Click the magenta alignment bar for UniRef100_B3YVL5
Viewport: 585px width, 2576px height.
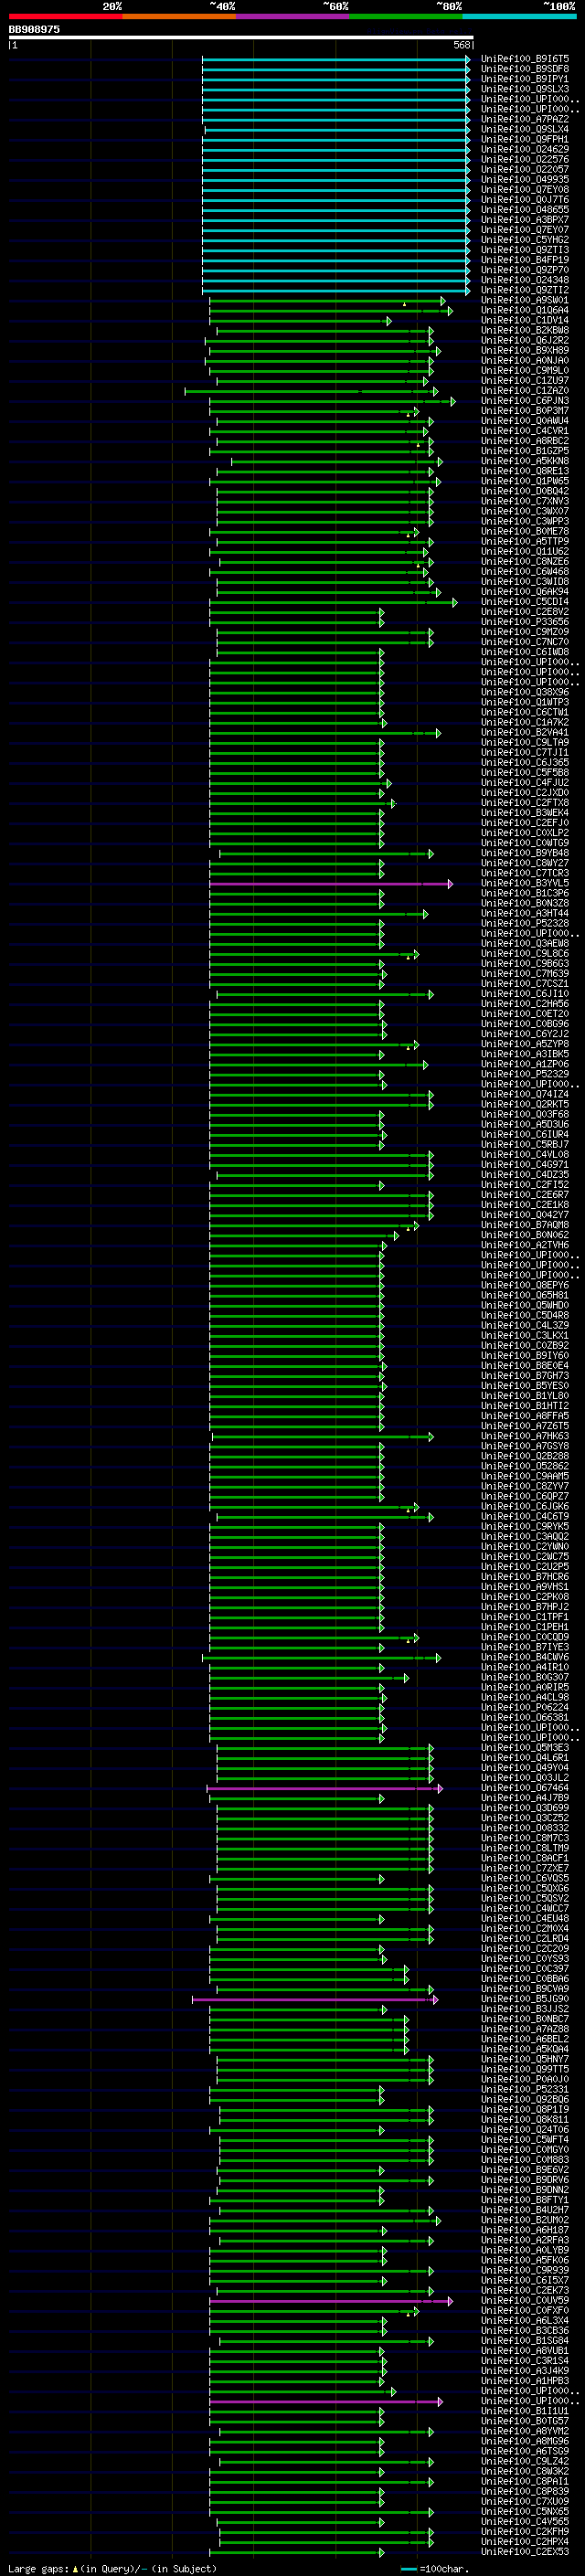pos(331,883)
